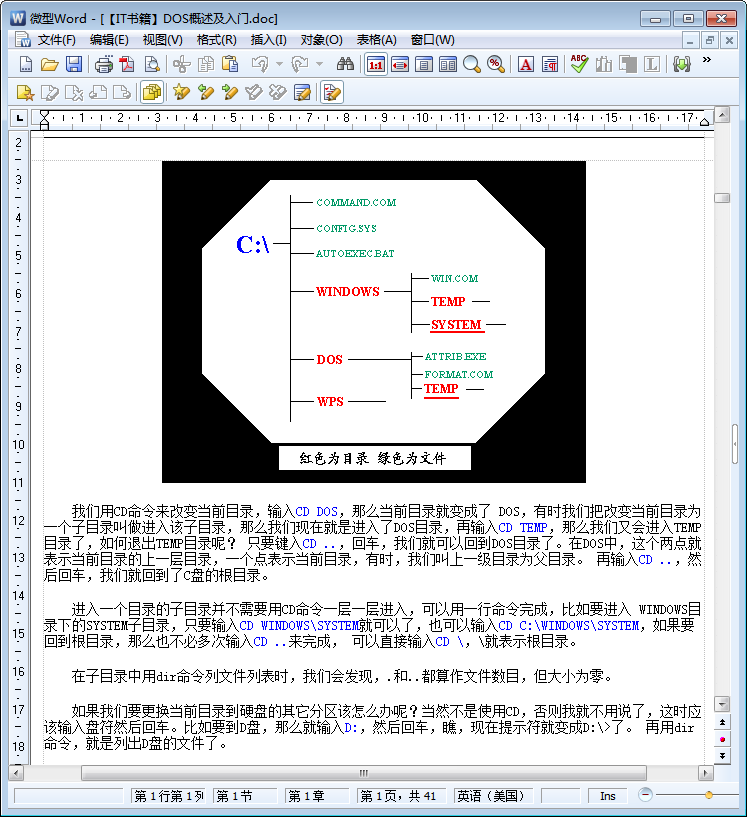The width and height of the screenshot is (747, 817).
Task: Go to next revision (right-arrow pencil)
Action: click(230, 93)
